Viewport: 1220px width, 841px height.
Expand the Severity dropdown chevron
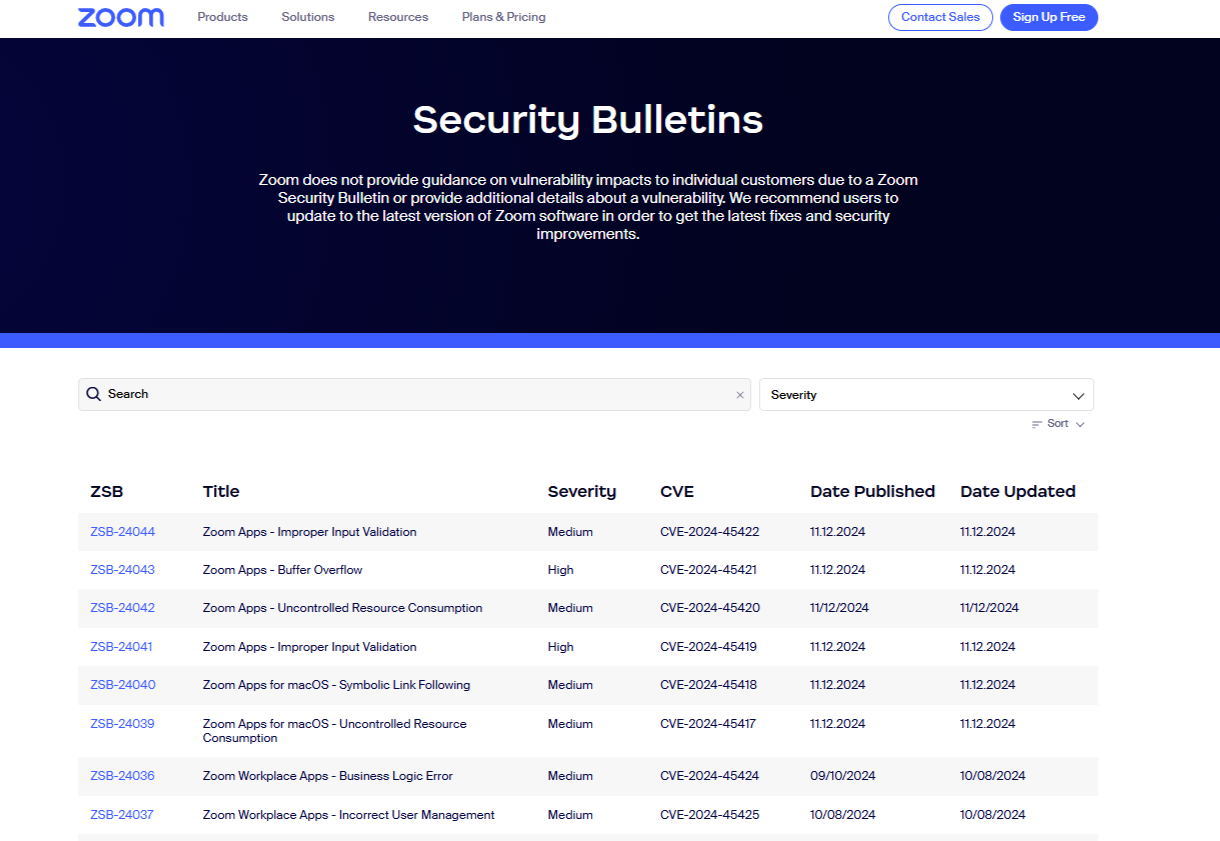(x=1078, y=396)
